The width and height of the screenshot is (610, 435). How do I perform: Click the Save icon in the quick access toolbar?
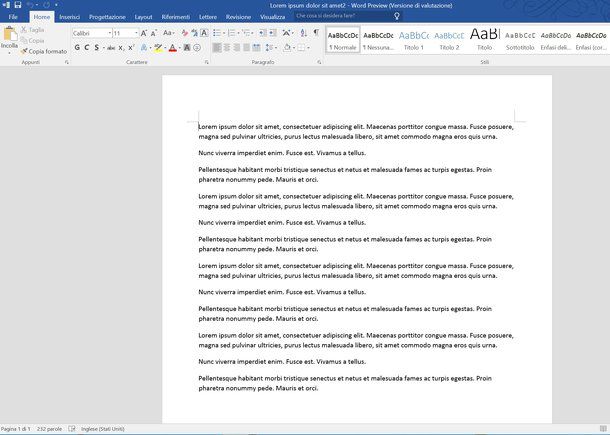click(x=18, y=5)
